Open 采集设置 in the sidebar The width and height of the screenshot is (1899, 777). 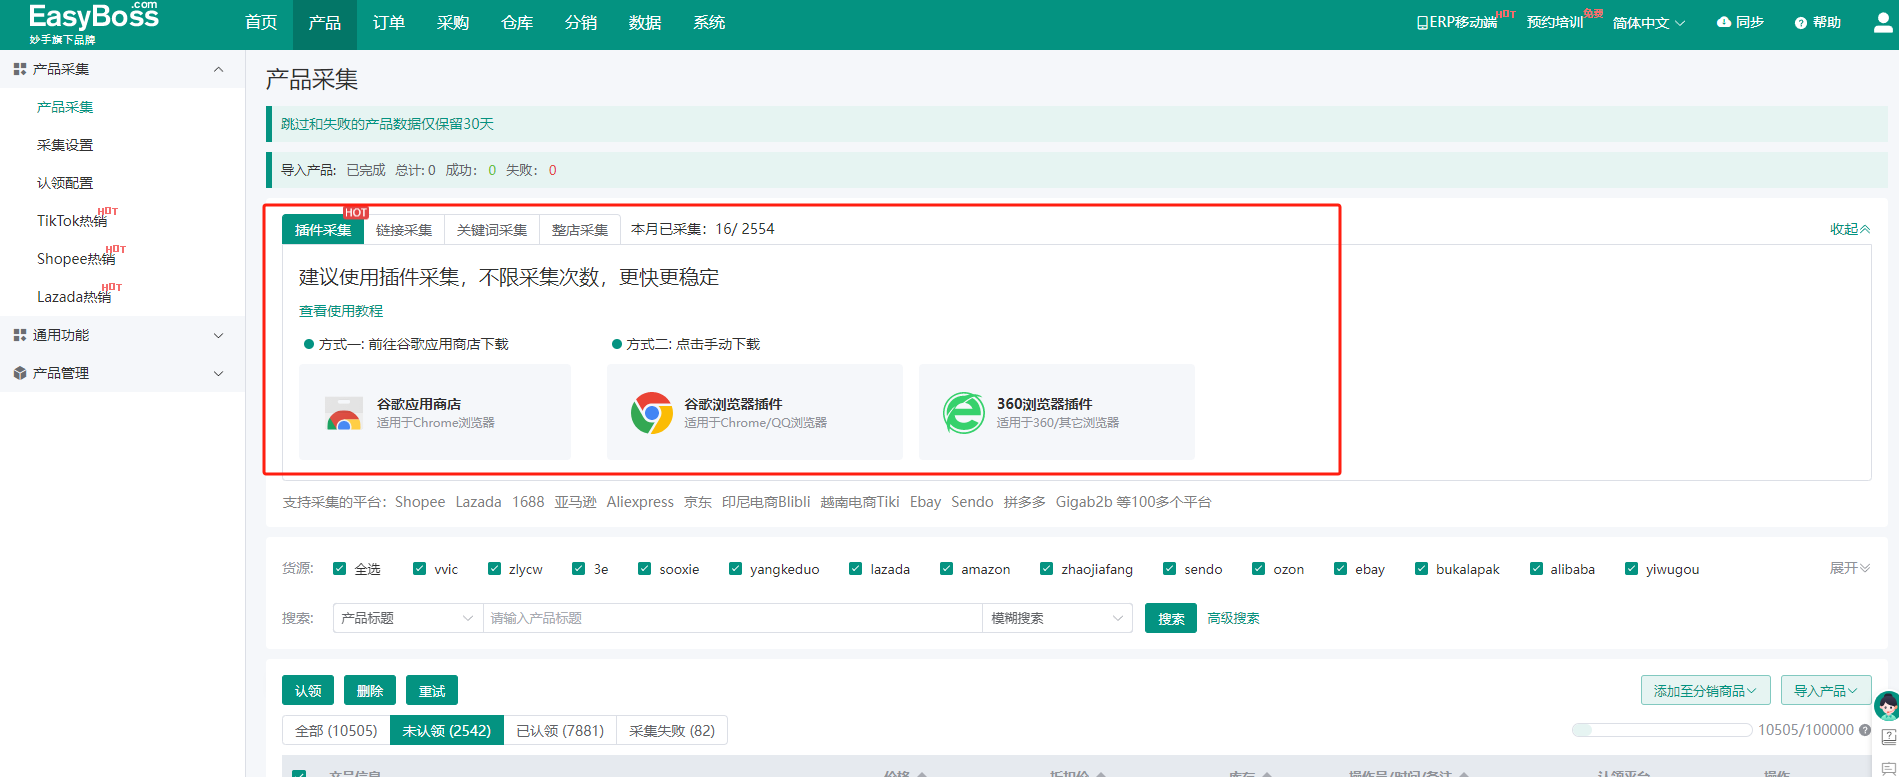coord(65,145)
